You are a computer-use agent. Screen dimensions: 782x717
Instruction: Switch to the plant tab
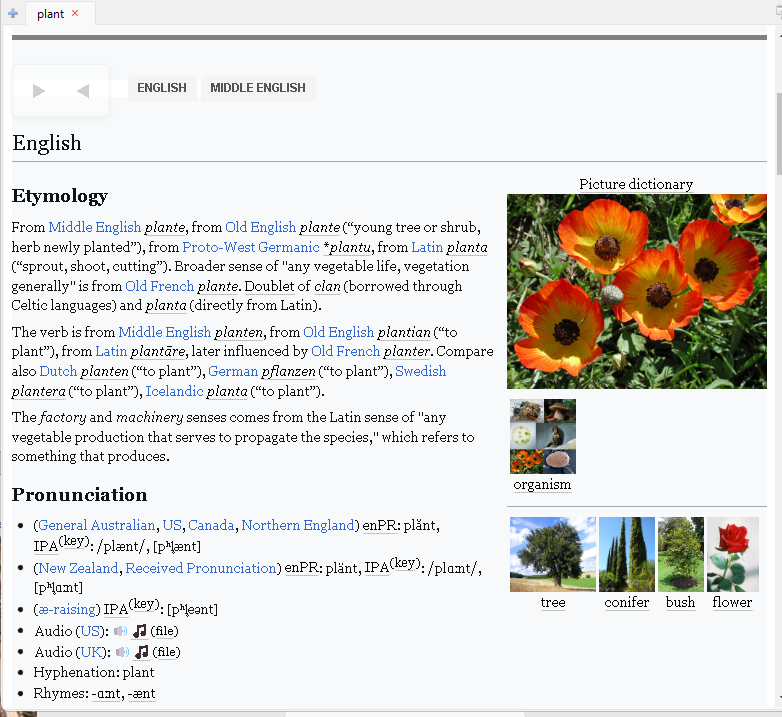(x=50, y=14)
